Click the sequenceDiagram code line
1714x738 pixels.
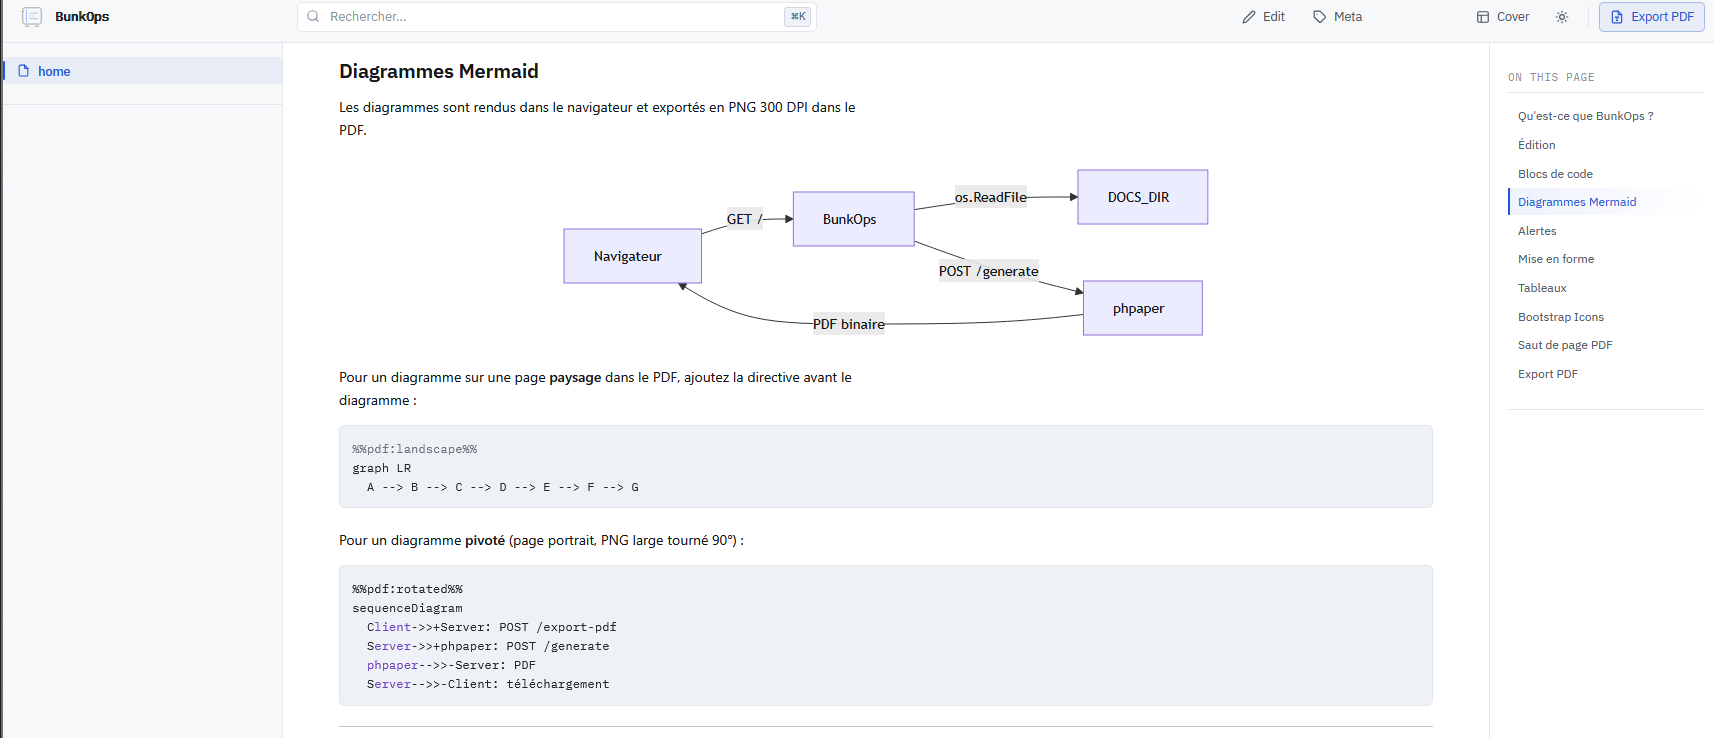pos(407,608)
